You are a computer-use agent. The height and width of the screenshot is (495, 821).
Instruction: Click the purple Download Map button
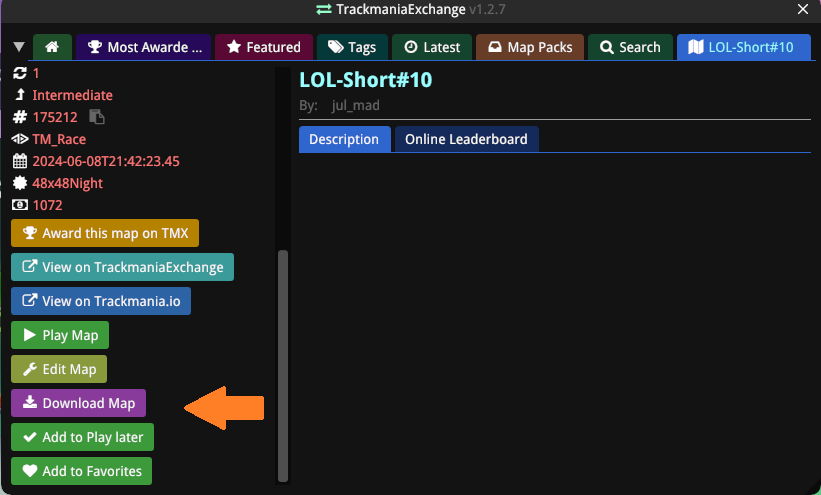point(79,403)
